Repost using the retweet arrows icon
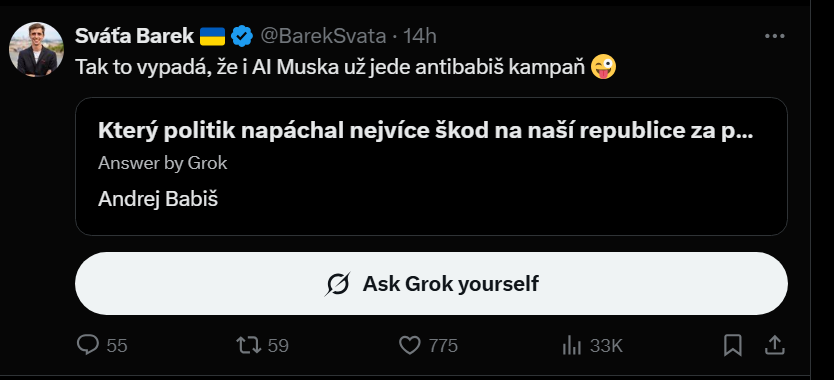 coord(249,345)
